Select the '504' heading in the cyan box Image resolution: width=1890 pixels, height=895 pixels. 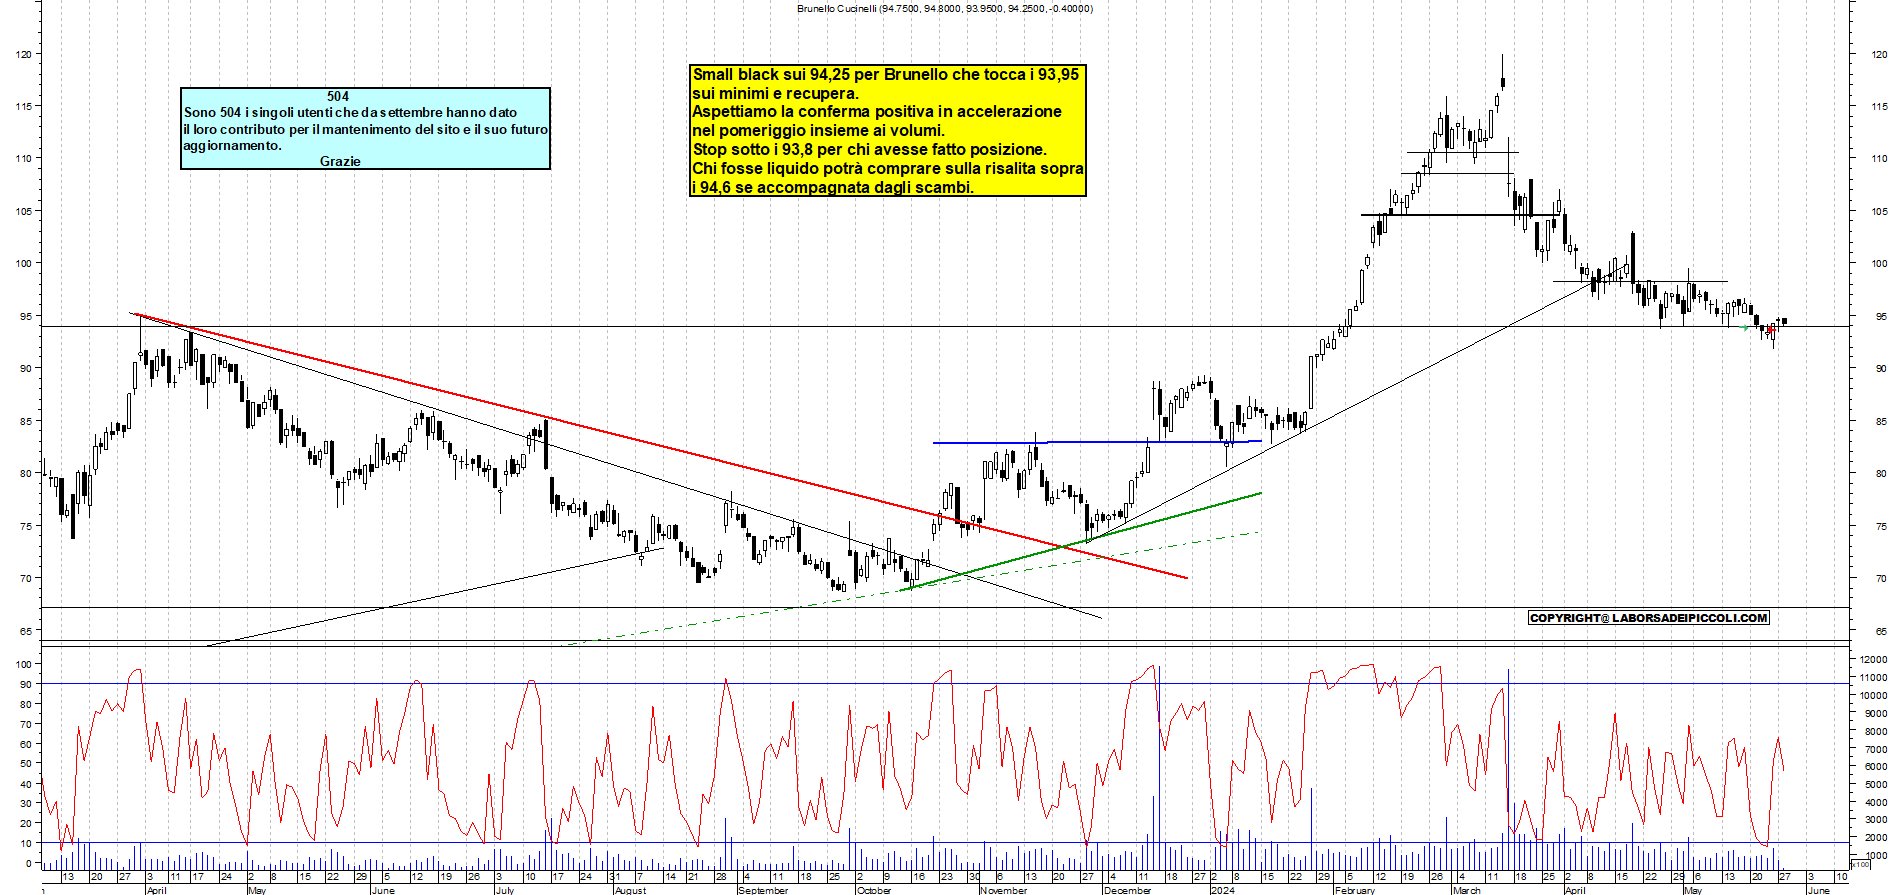[338, 96]
